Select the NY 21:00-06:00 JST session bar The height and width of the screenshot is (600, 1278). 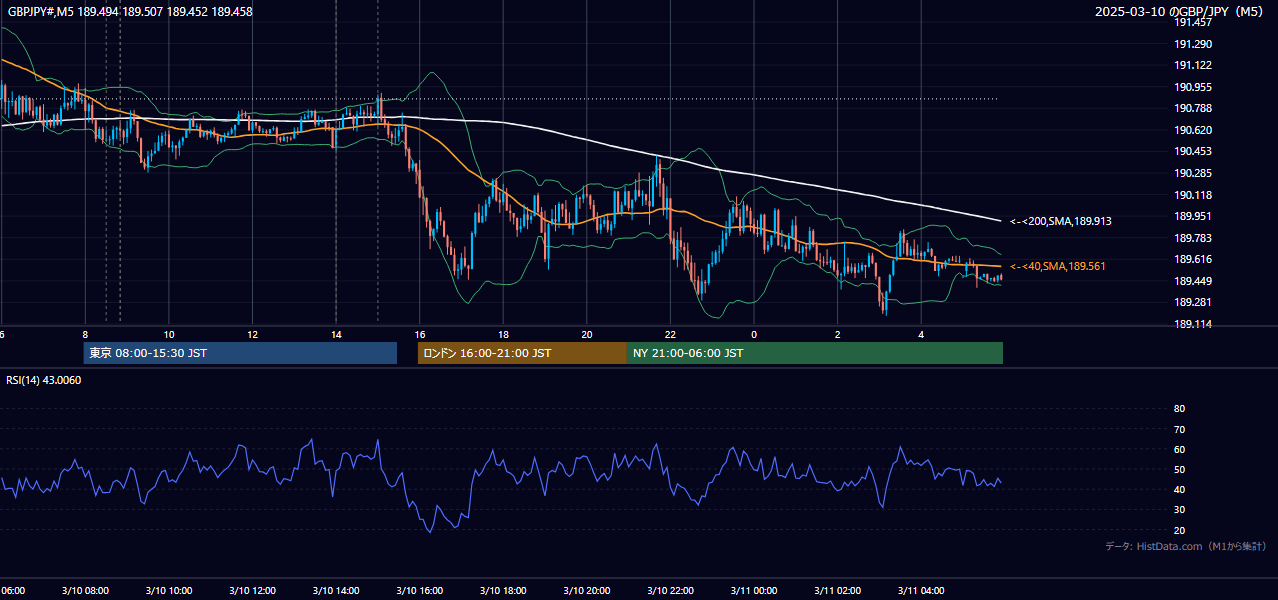coord(815,353)
